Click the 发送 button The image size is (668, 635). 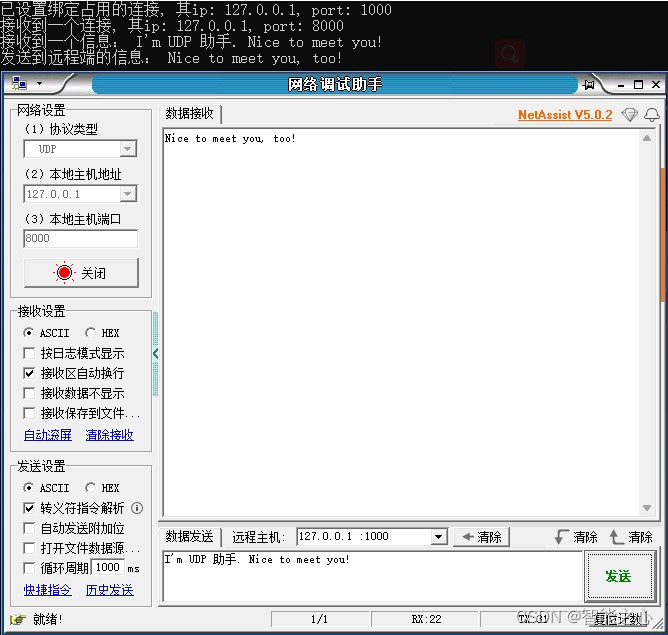(x=619, y=576)
